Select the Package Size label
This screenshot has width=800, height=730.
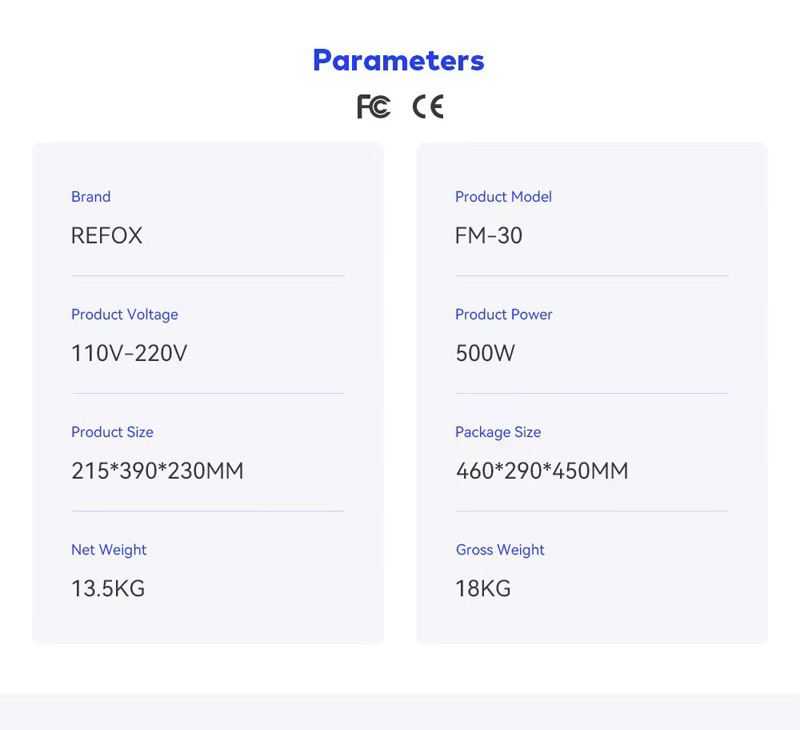click(498, 433)
